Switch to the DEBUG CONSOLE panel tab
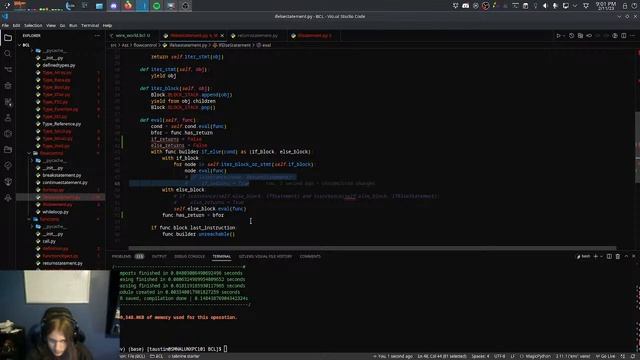Screen dimensions: 640x360 (x=189, y=256)
